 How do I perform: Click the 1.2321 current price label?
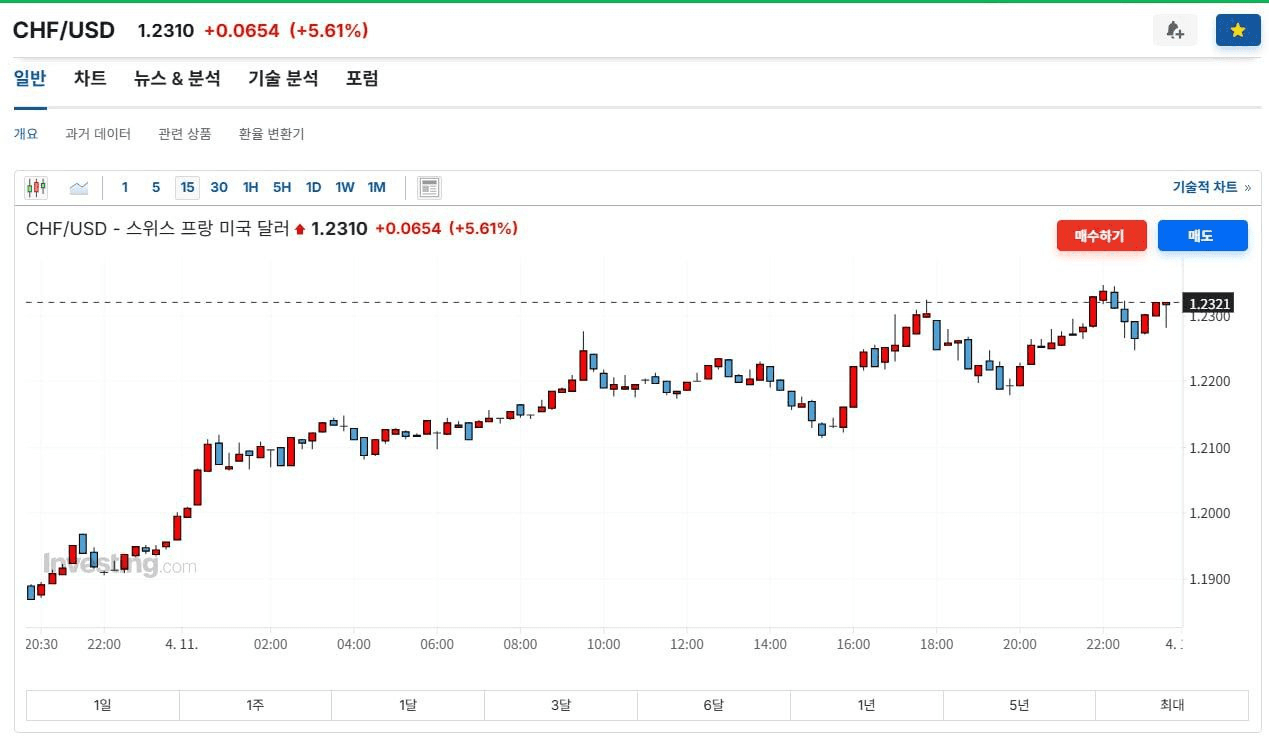click(1209, 303)
